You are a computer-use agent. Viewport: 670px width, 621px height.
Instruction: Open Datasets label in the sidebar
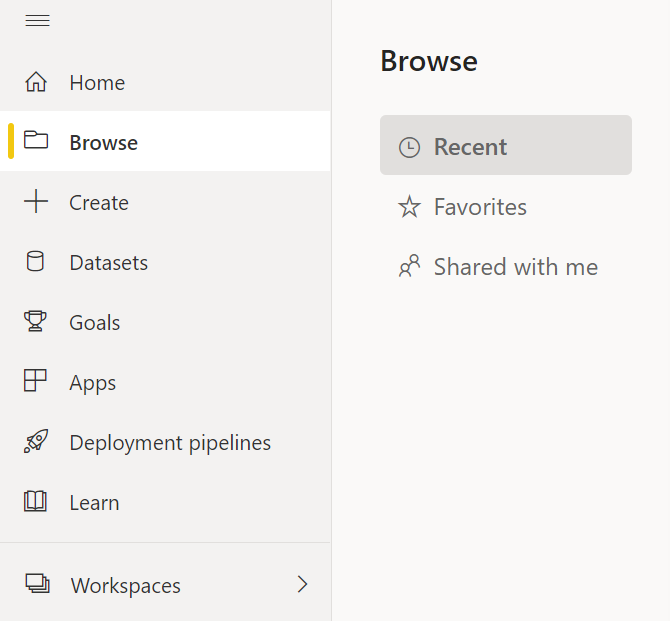point(109,262)
